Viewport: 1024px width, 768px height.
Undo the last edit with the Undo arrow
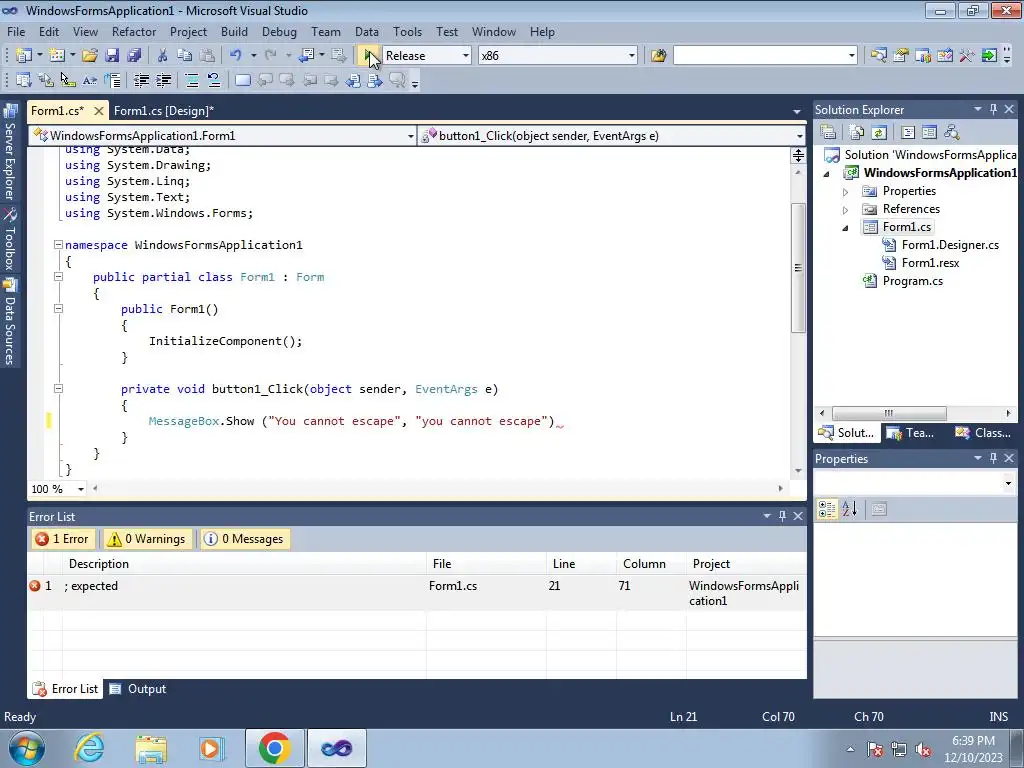point(236,56)
